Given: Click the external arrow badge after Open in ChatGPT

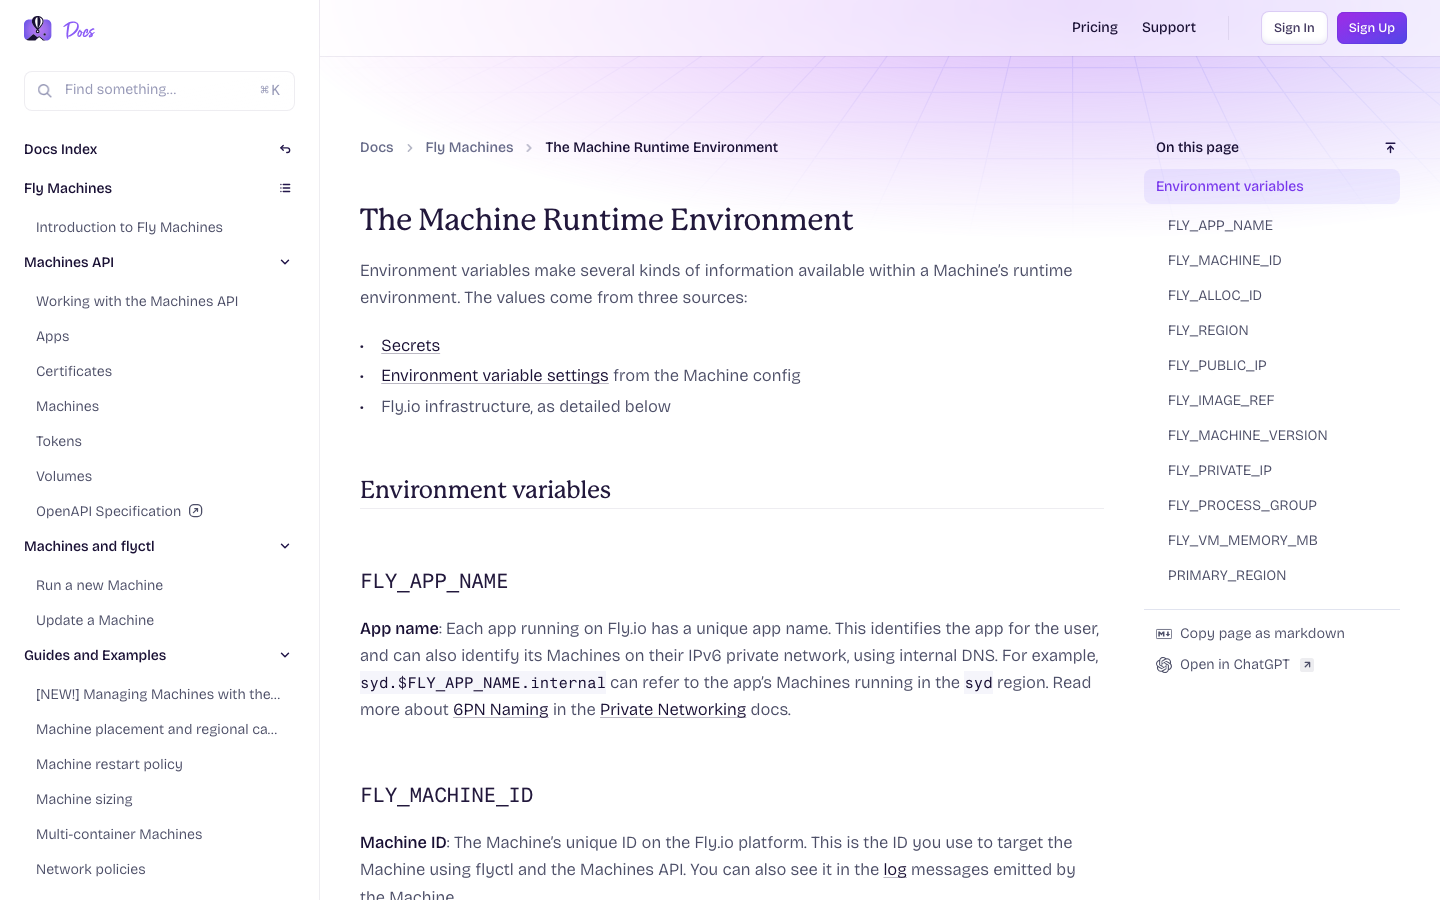Looking at the screenshot, I should pyautogui.click(x=1307, y=665).
